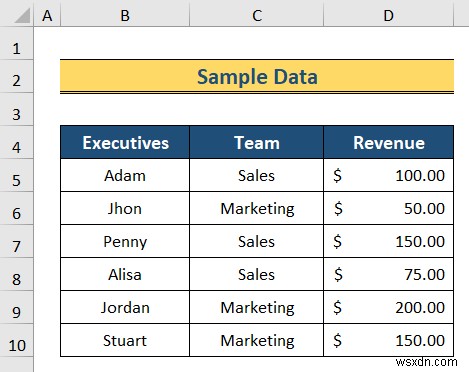Select the Executives header cell
This screenshot has width=469, height=372.
pos(125,142)
